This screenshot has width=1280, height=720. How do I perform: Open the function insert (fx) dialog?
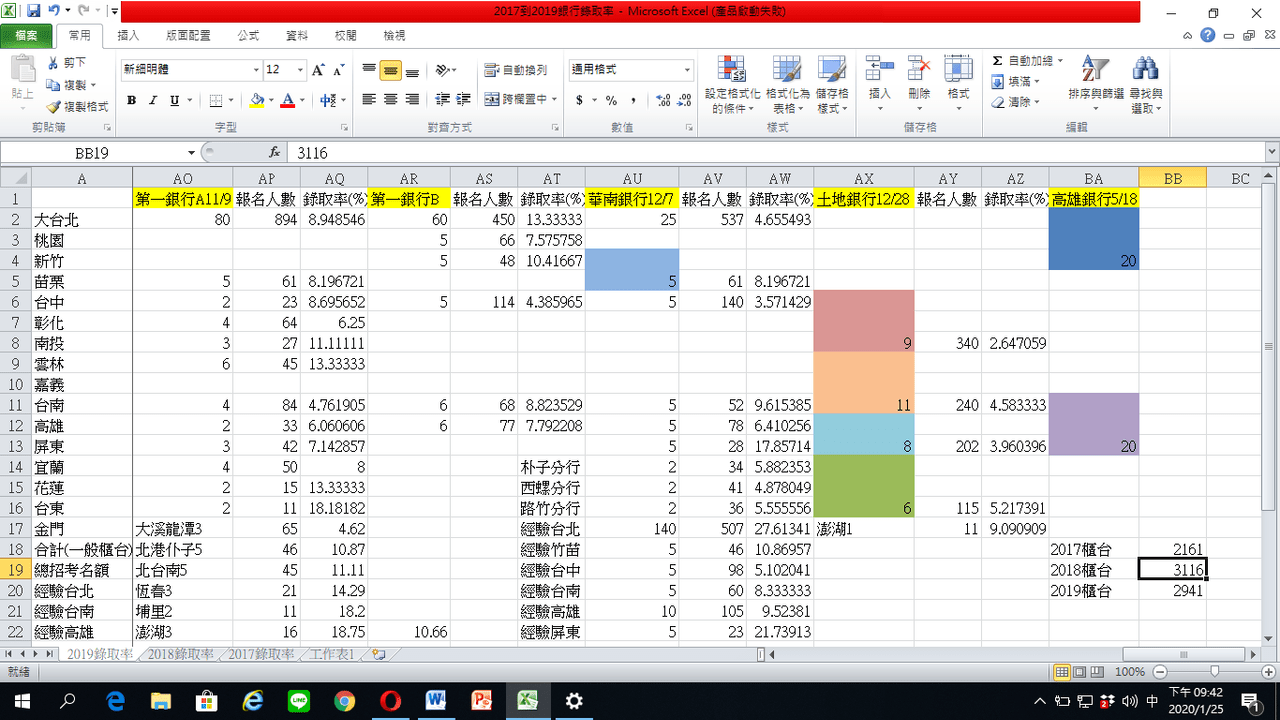tap(275, 153)
